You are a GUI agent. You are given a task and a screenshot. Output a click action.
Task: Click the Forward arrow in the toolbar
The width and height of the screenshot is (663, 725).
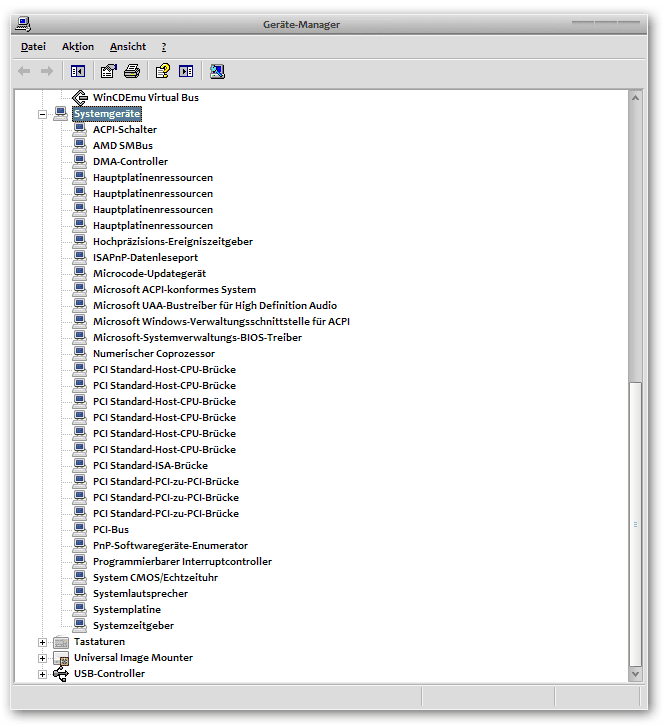pos(47,71)
